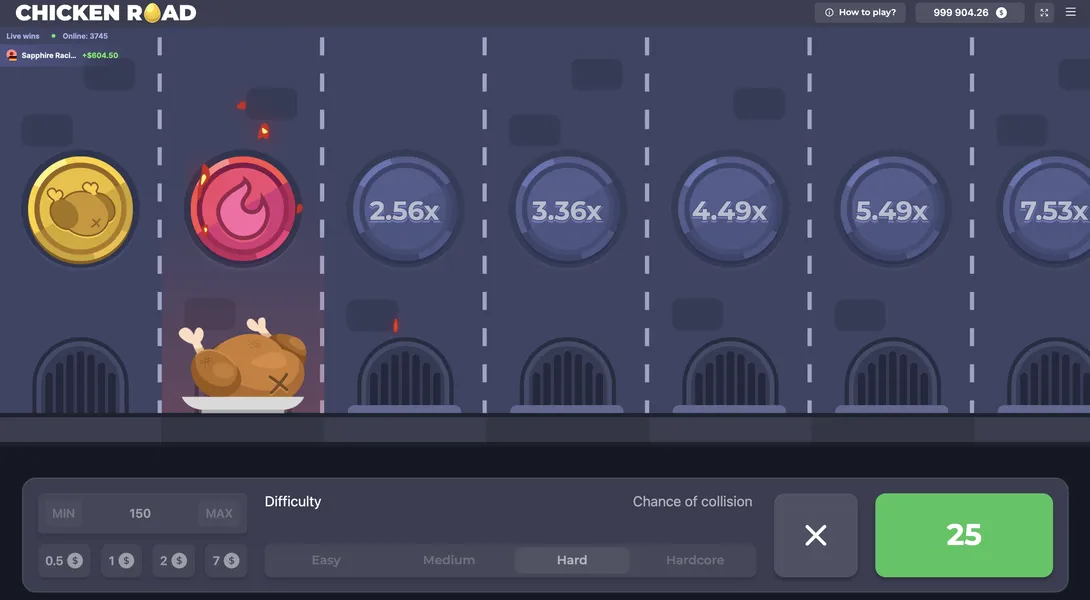Image resolution: width=1090 pixels, height=600 pixels.
Task: Select the 0.5 dollar bet chip
Action: (x=63, y=560)
